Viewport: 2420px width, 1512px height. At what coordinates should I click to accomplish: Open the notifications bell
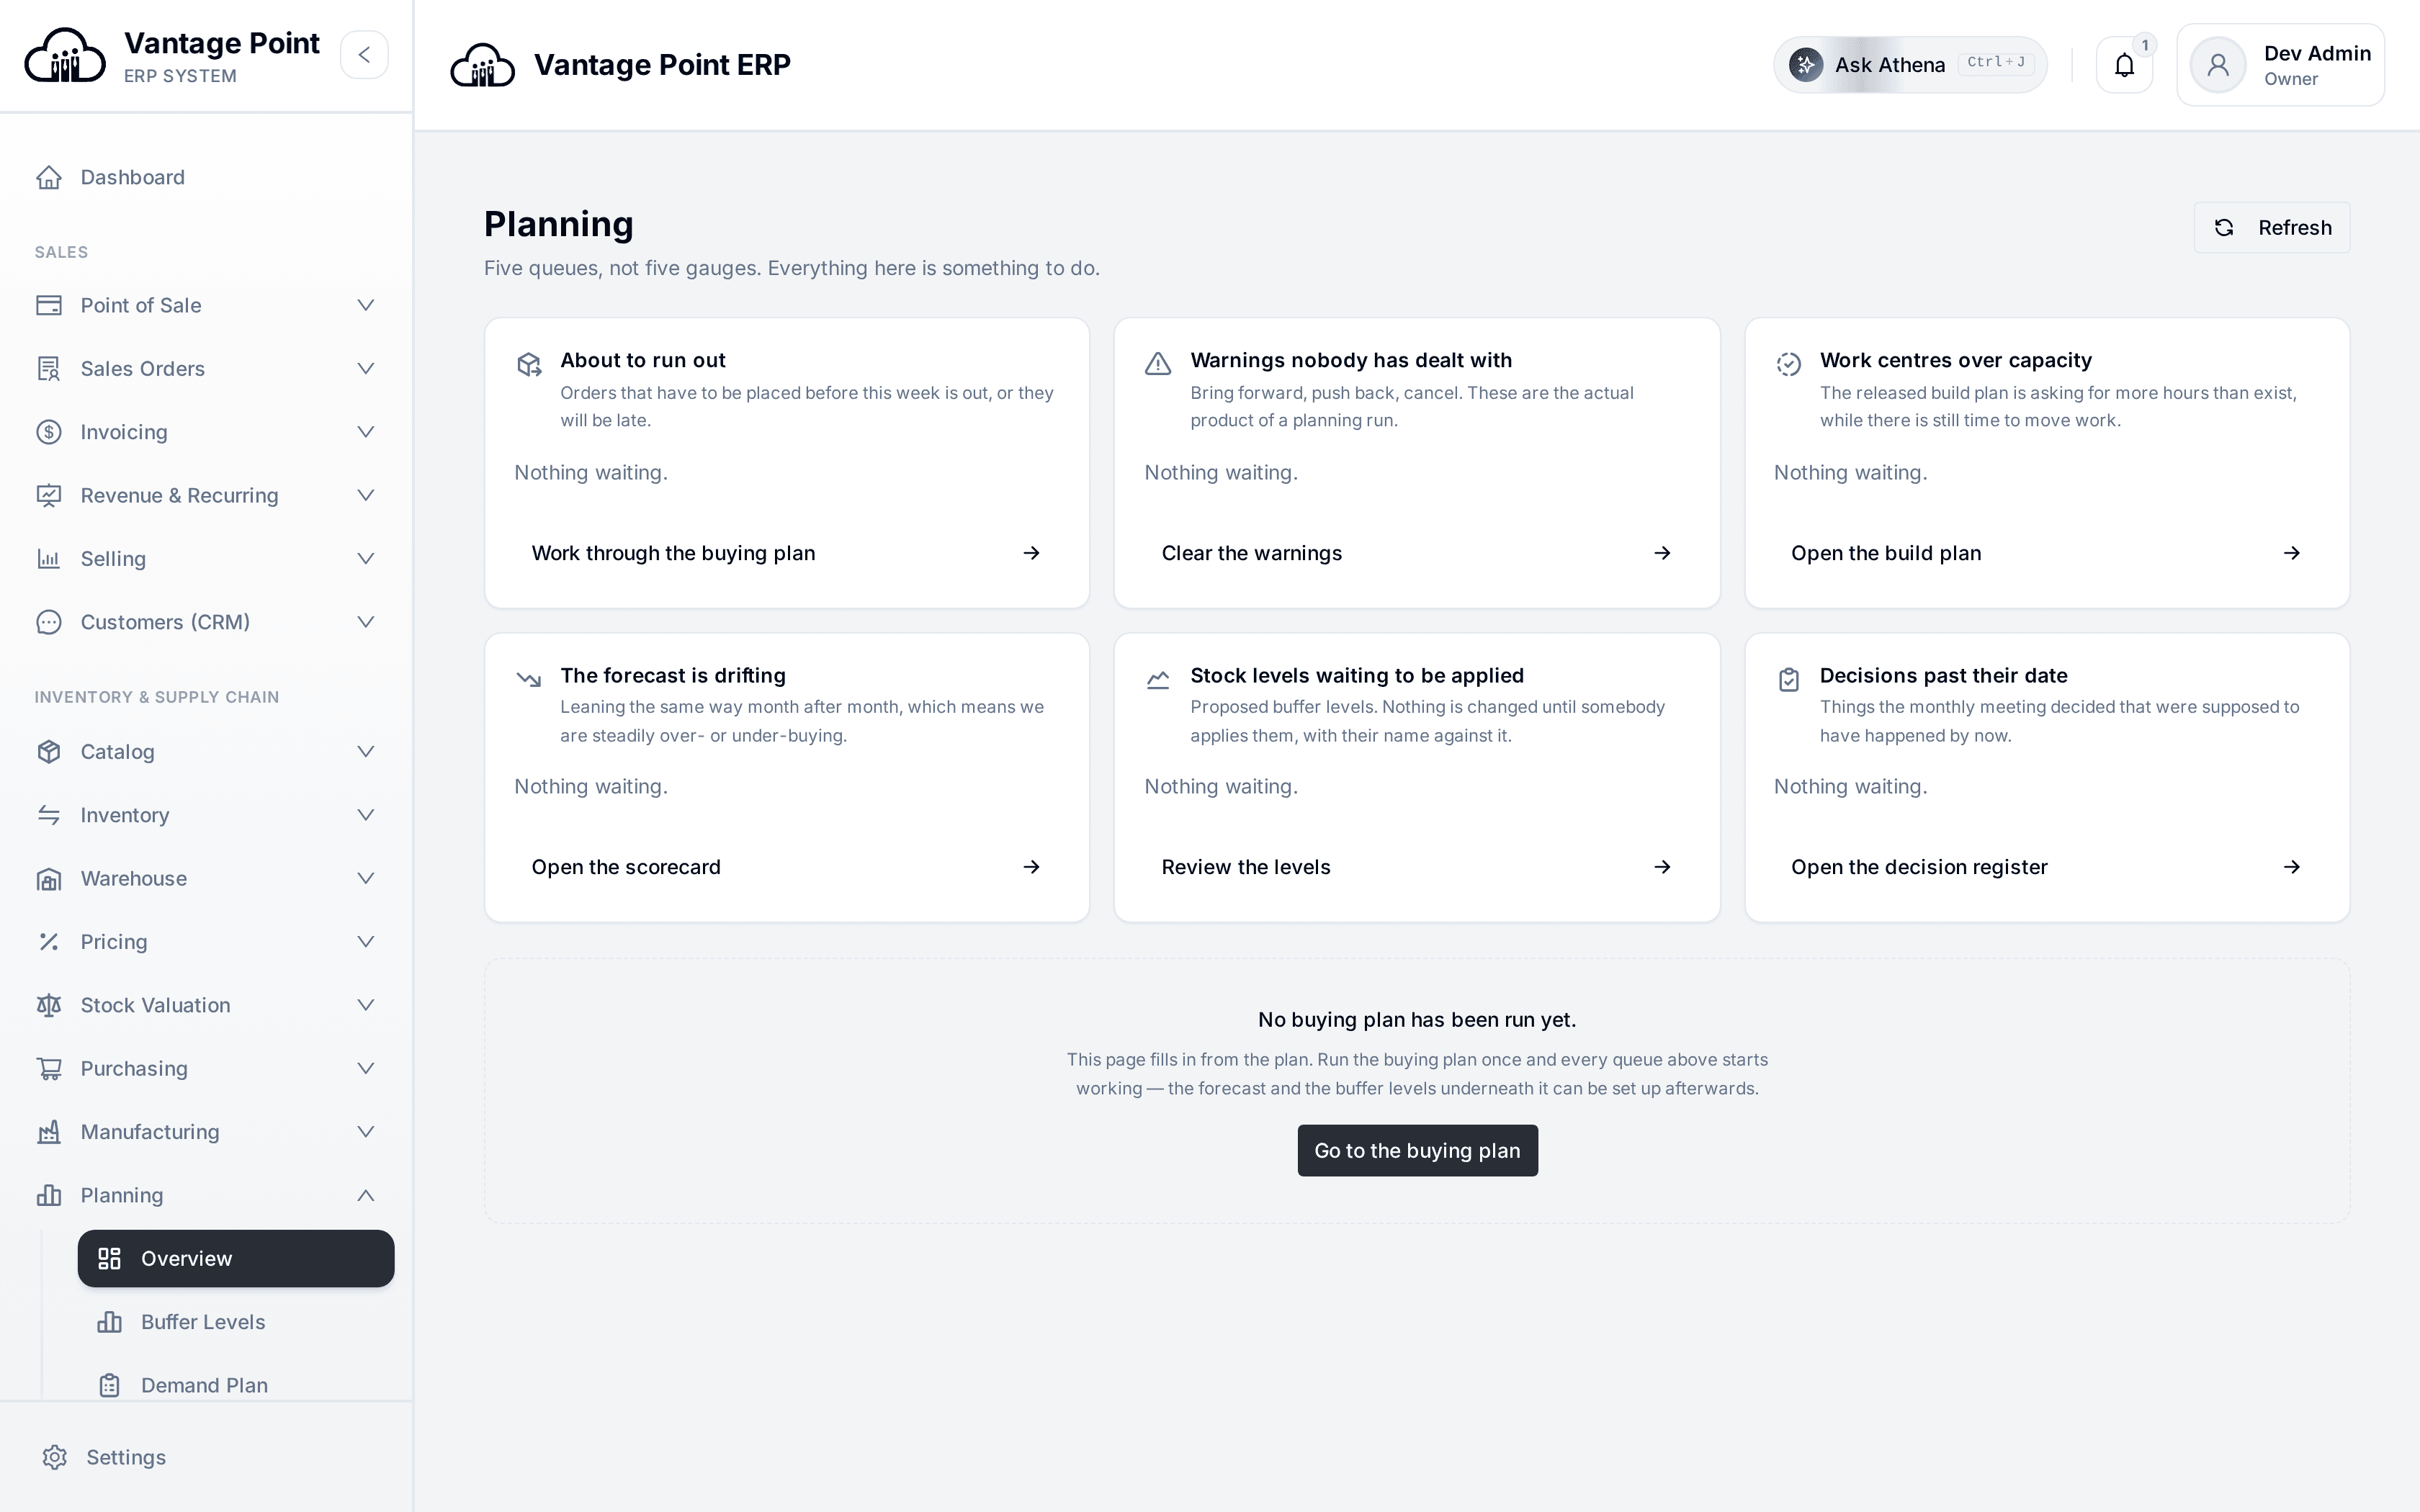tap(2124, 65)
